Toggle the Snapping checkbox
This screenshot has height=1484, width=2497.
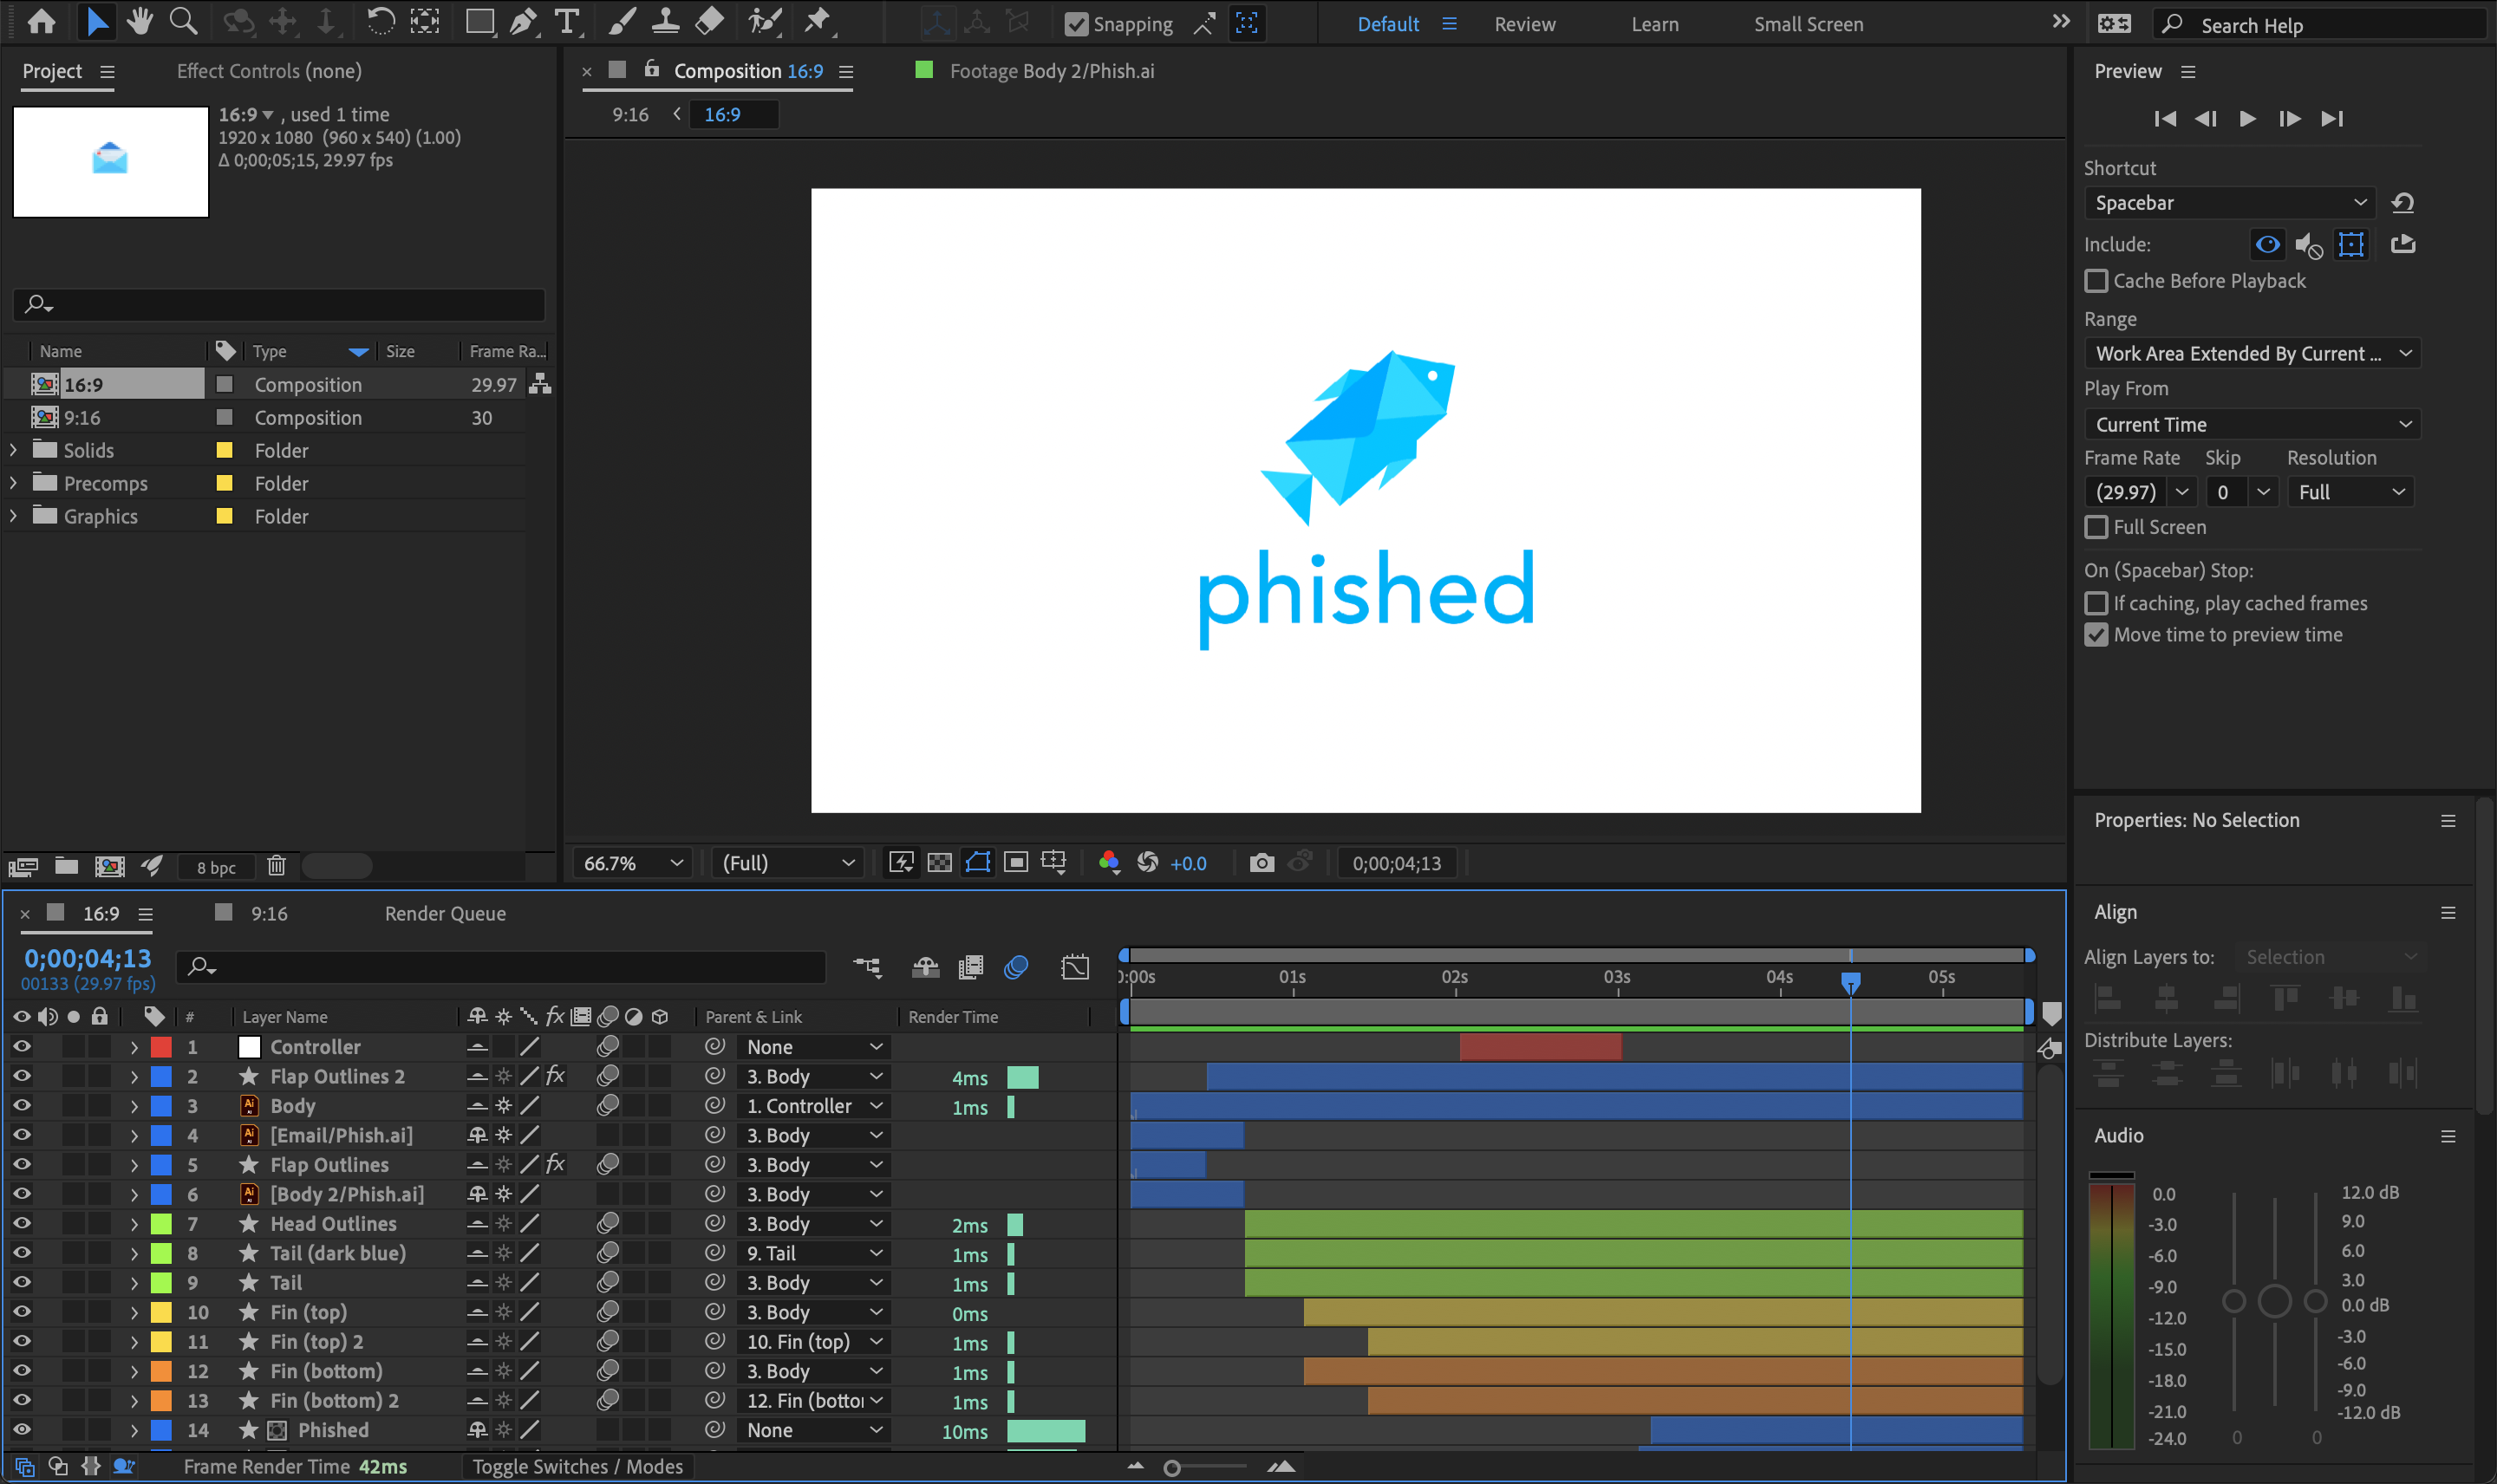(1076, 24)
